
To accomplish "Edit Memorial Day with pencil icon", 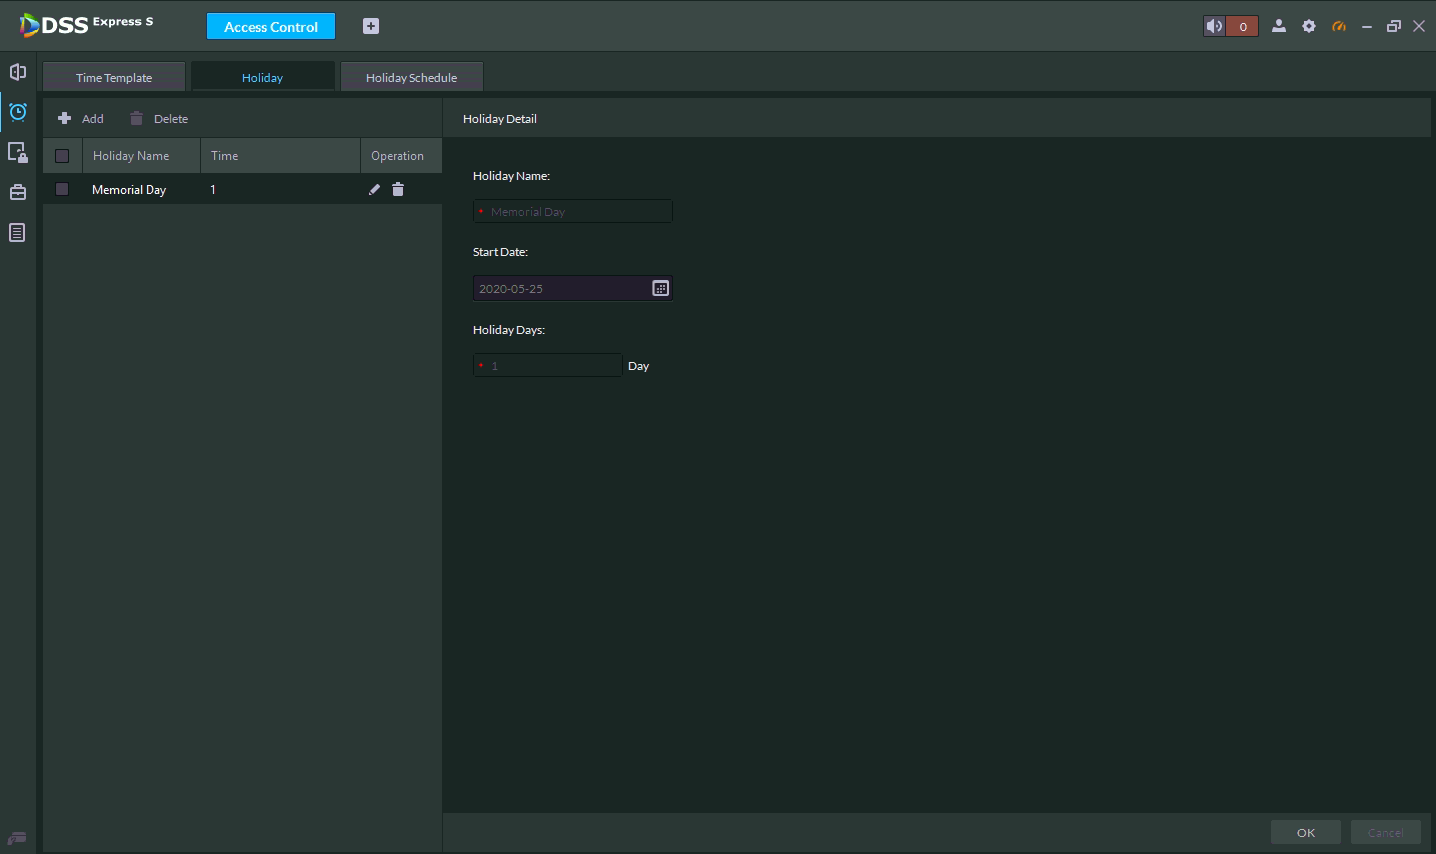I will (x=374, y=189).
